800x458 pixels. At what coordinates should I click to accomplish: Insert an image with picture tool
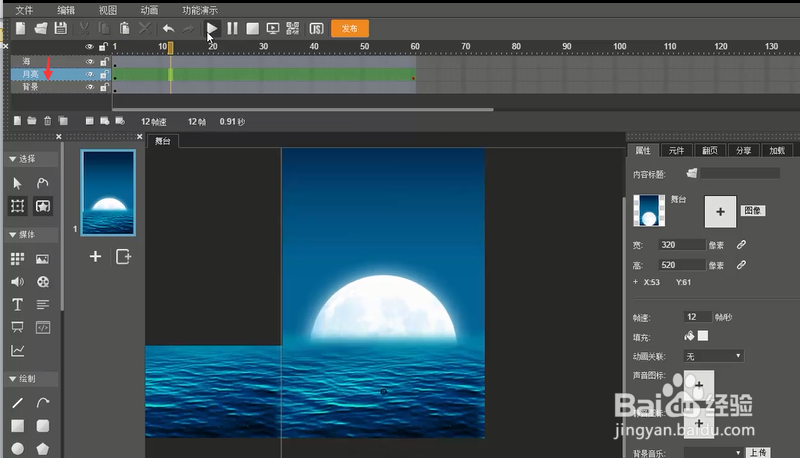click(x=43, y=259)
